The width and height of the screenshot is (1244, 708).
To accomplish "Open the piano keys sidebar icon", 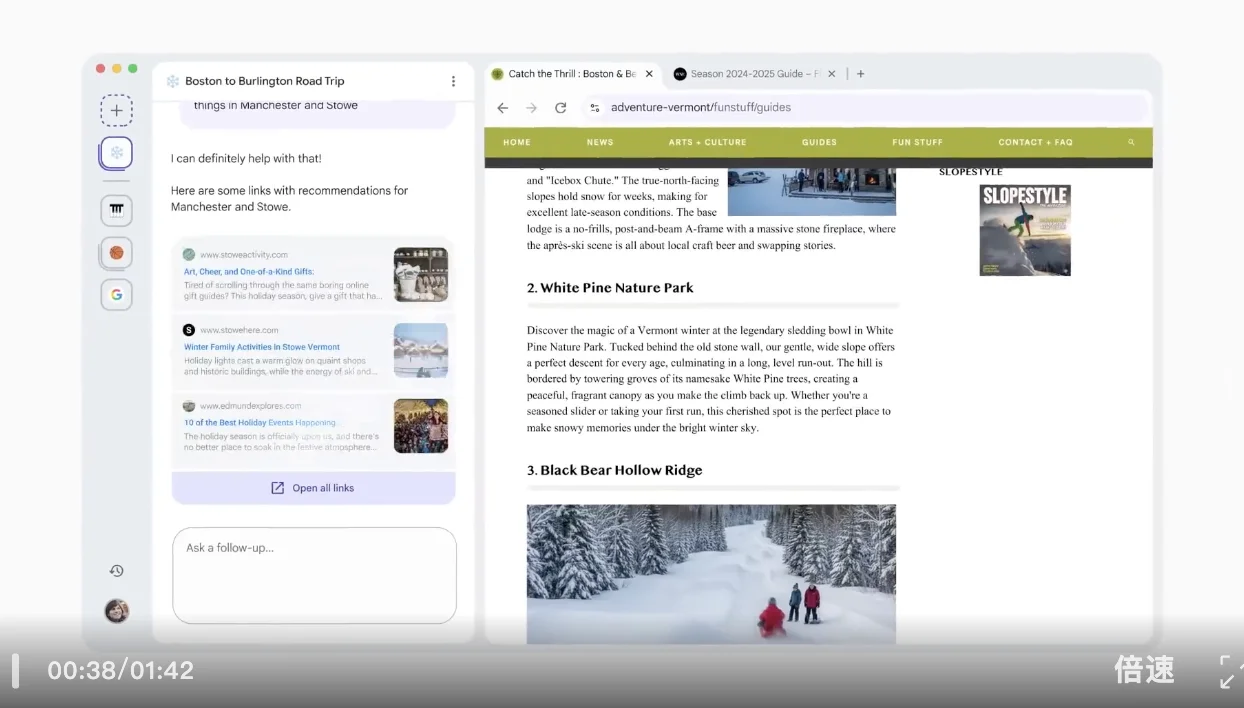I will click(116, 210).
